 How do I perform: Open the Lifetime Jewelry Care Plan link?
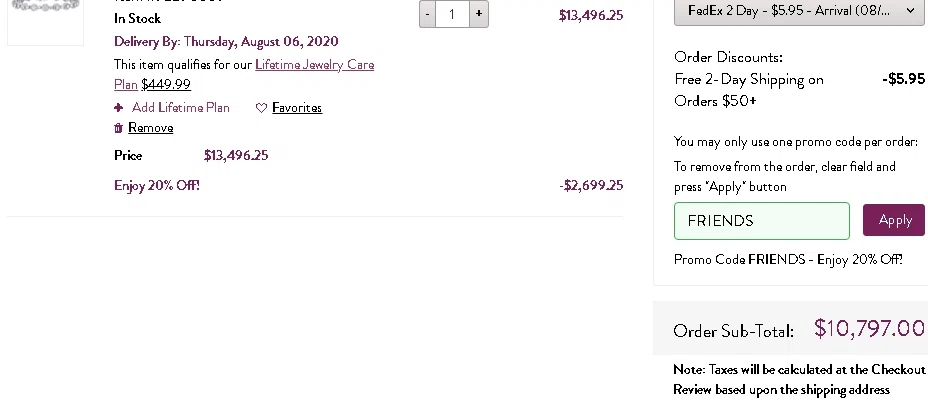(x=314, y=65)
